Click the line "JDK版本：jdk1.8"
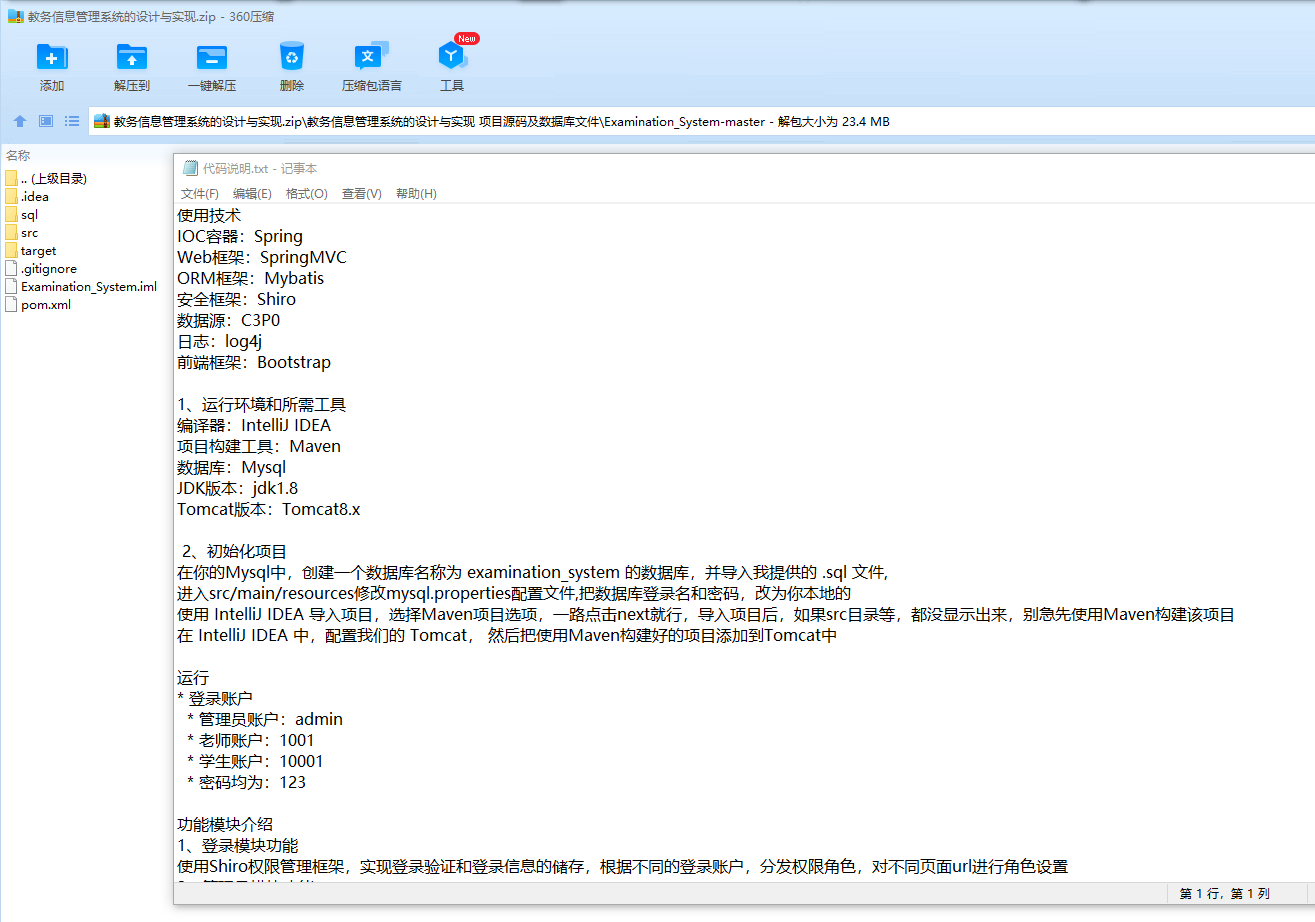The height and width of the screenshot is (922, 1315). [238, 488]
